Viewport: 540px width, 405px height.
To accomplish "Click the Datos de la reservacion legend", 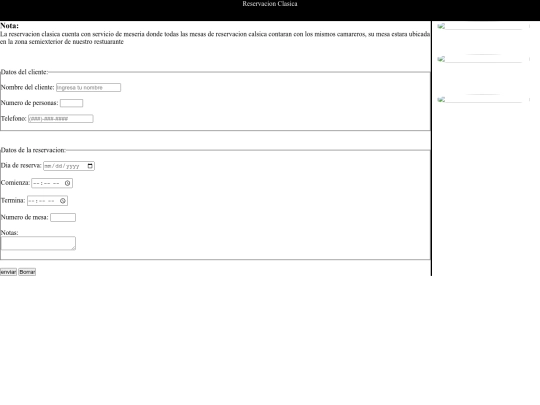I will [33, 150].
